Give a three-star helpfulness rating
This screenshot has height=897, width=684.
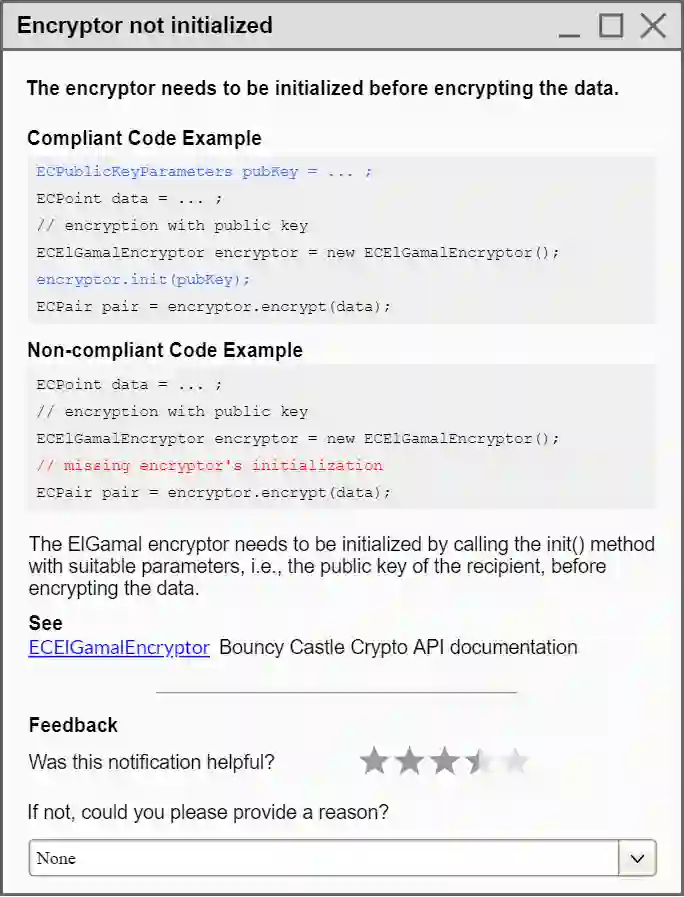[x=444, y=762]
